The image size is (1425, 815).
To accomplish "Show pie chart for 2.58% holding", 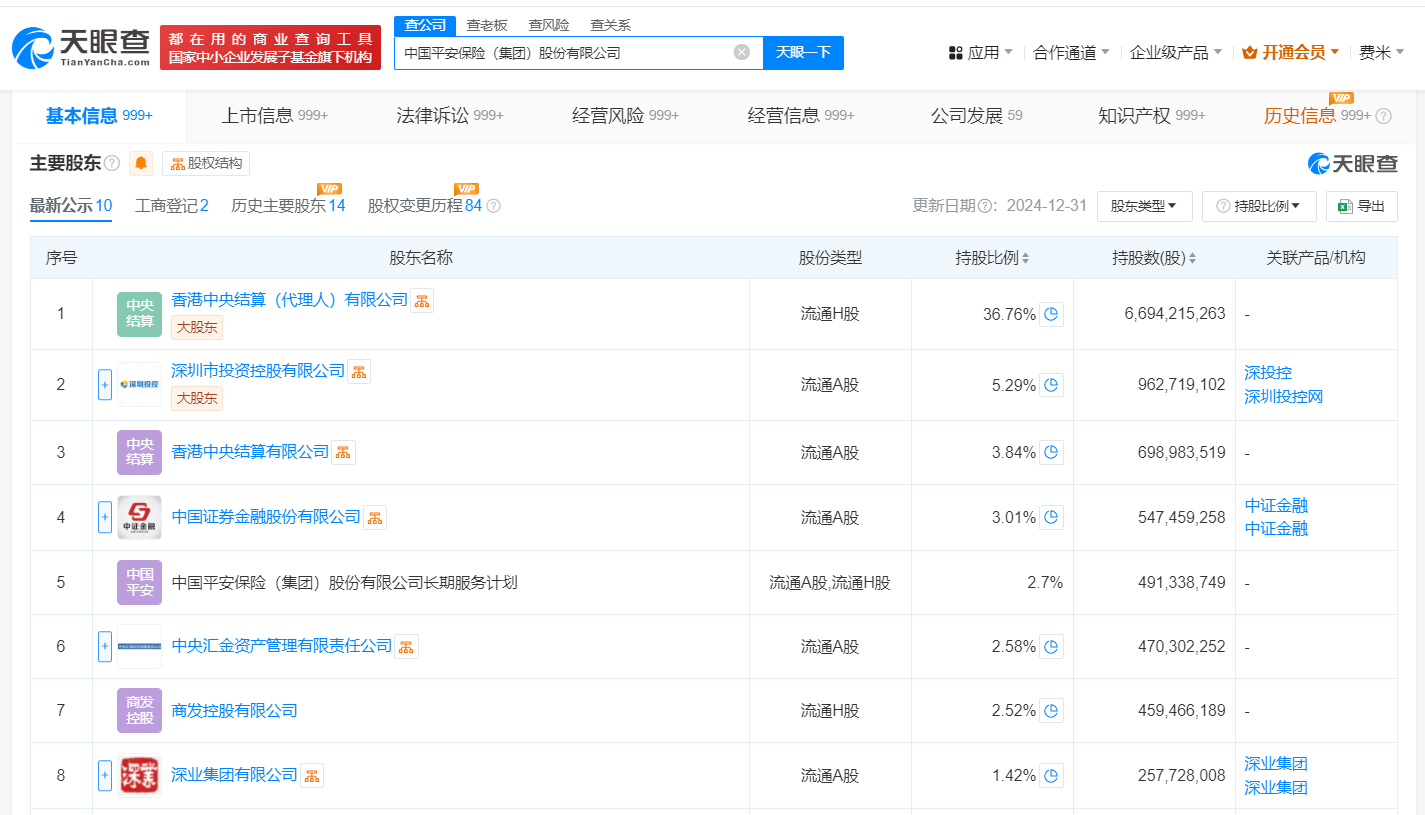I will (1051, 647).
